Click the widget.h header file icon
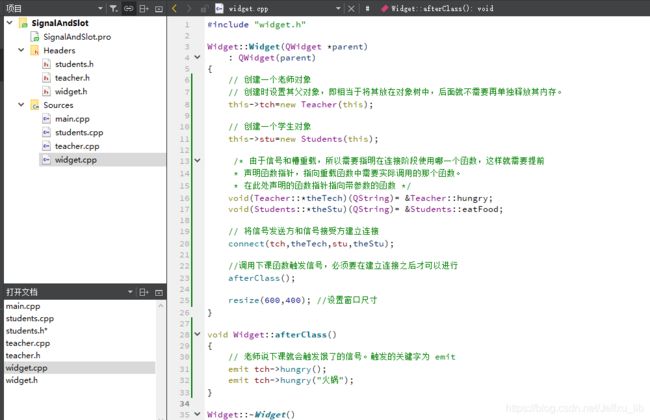The image size is (650, 420). 46,92
